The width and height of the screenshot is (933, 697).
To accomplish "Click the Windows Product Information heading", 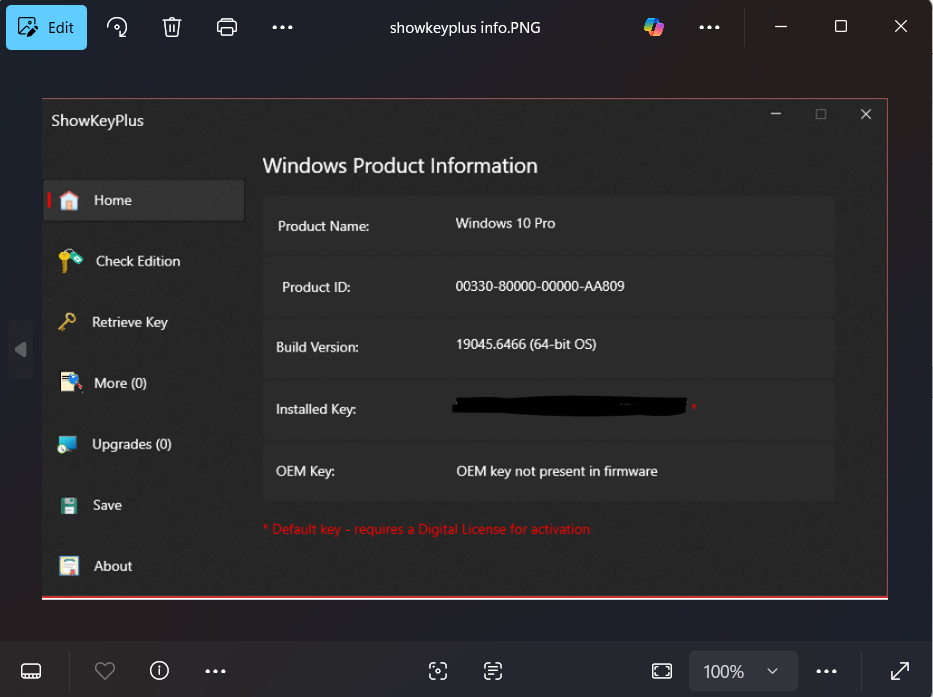I will [400, 165].
